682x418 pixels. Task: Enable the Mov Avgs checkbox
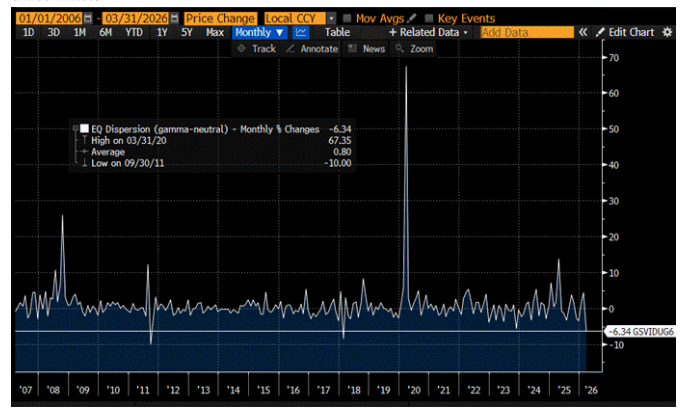click(x=348, y=19)
